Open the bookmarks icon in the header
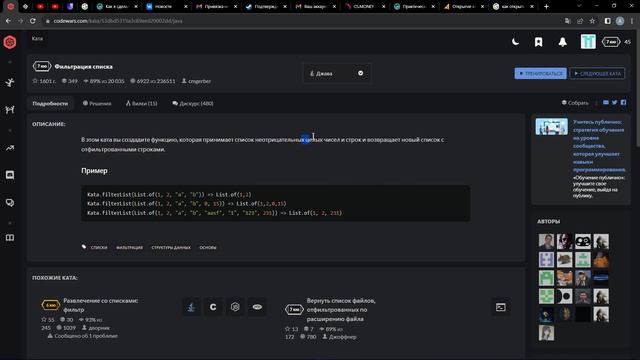The image size is (640, 360). coord(539,42)
